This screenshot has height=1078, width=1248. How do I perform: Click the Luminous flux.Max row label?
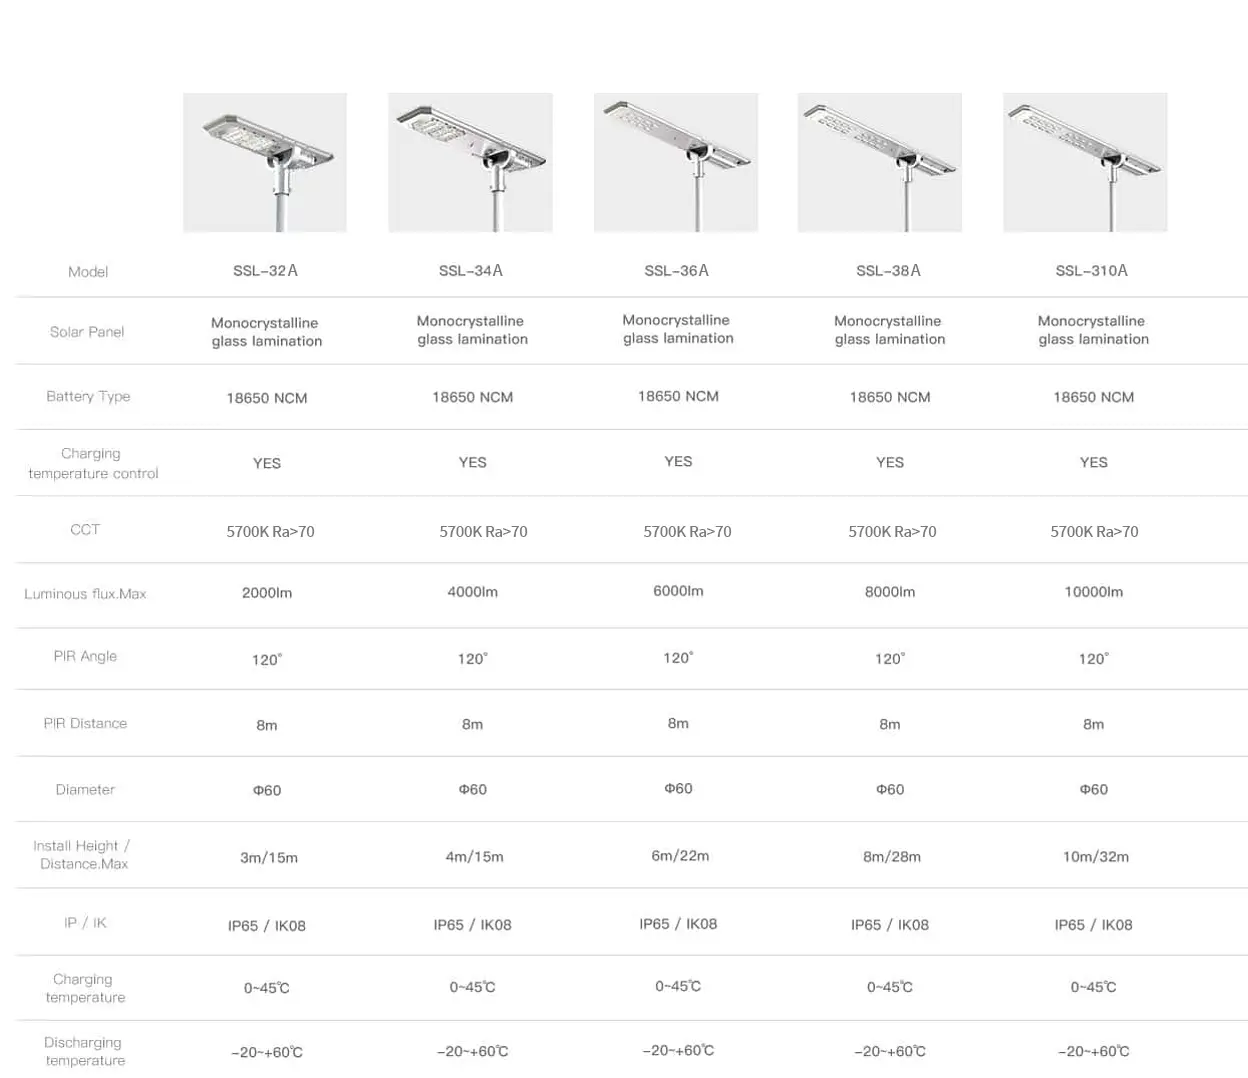tap(85, 594)
